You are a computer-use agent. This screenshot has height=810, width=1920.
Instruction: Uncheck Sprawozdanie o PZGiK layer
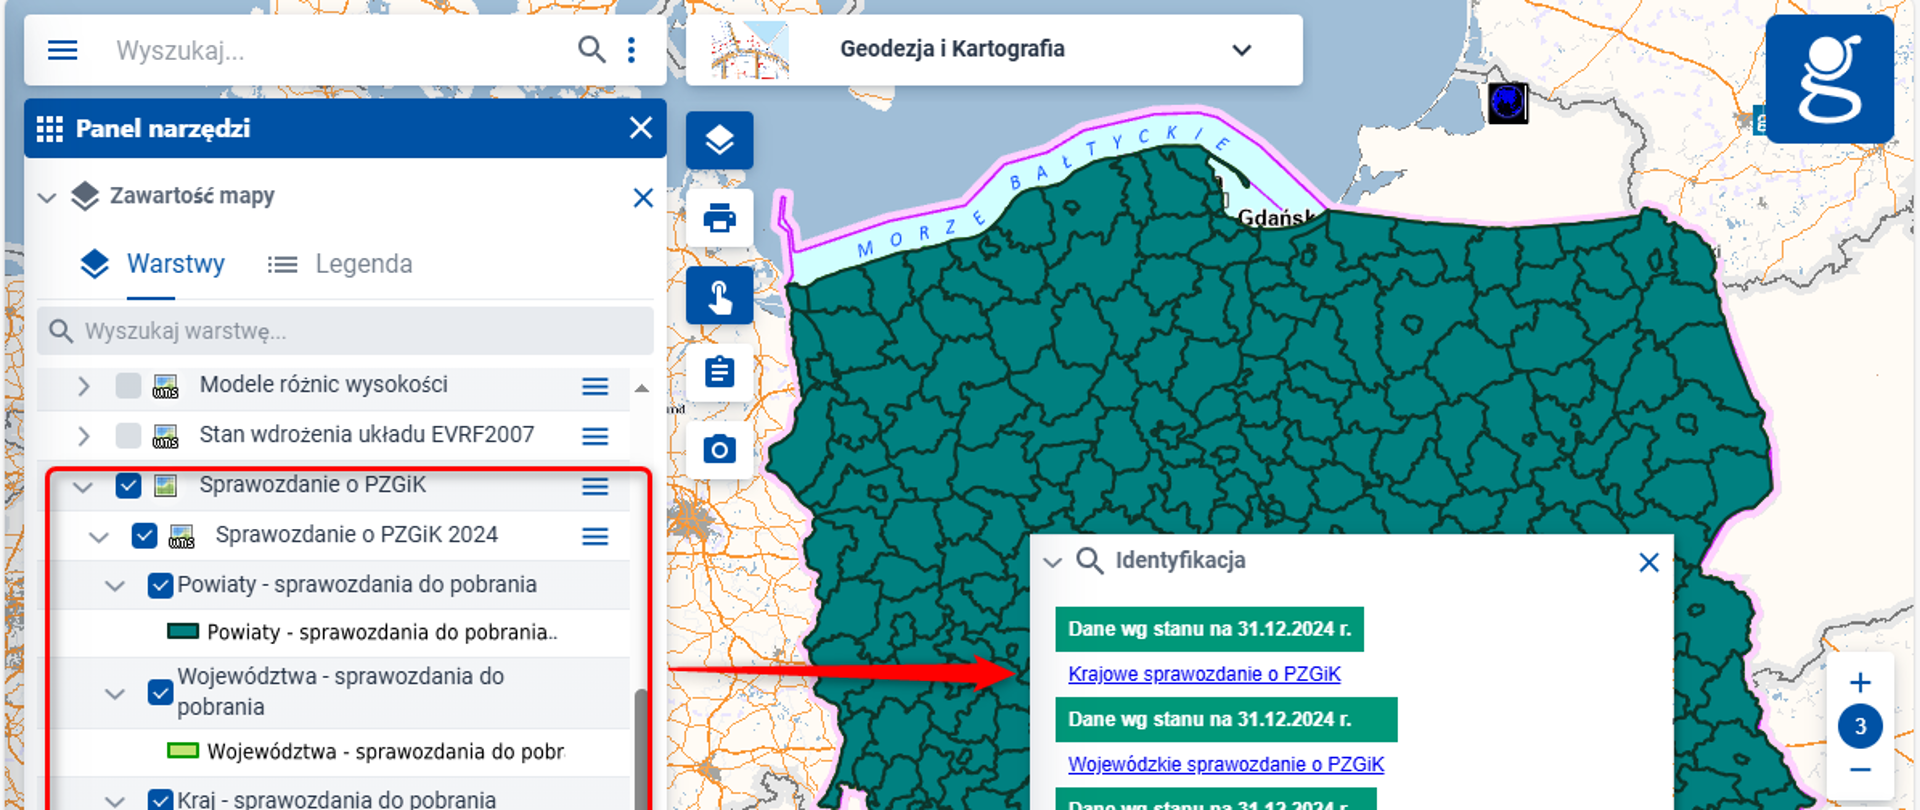pyautogui.click(x=128, y=486)
